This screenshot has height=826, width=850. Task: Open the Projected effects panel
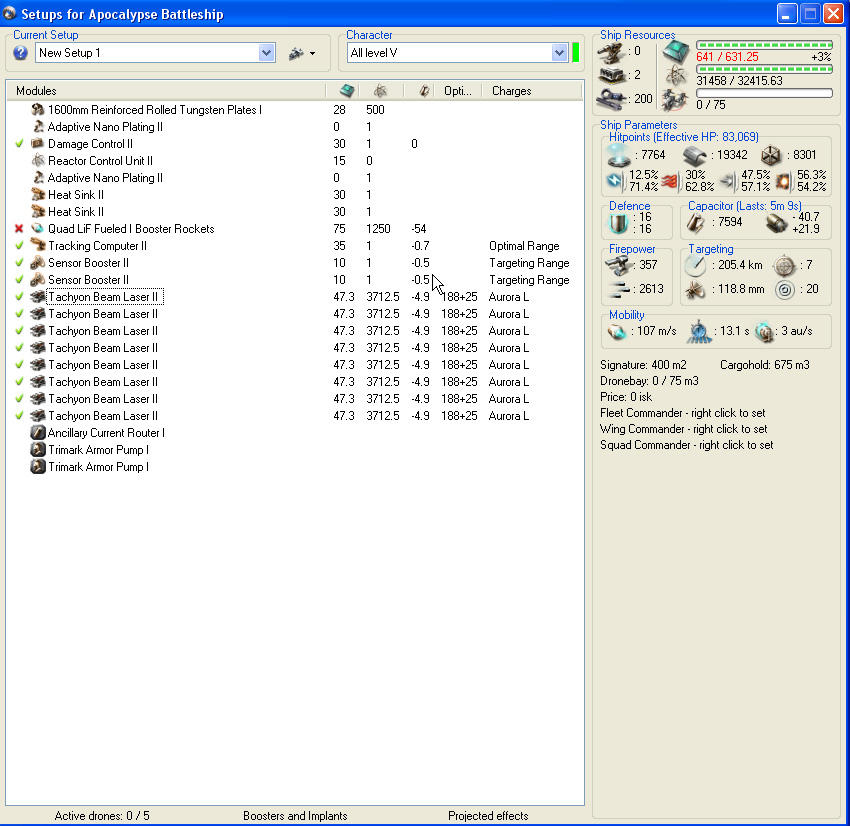pyautogui.click(x=488, y=816)
